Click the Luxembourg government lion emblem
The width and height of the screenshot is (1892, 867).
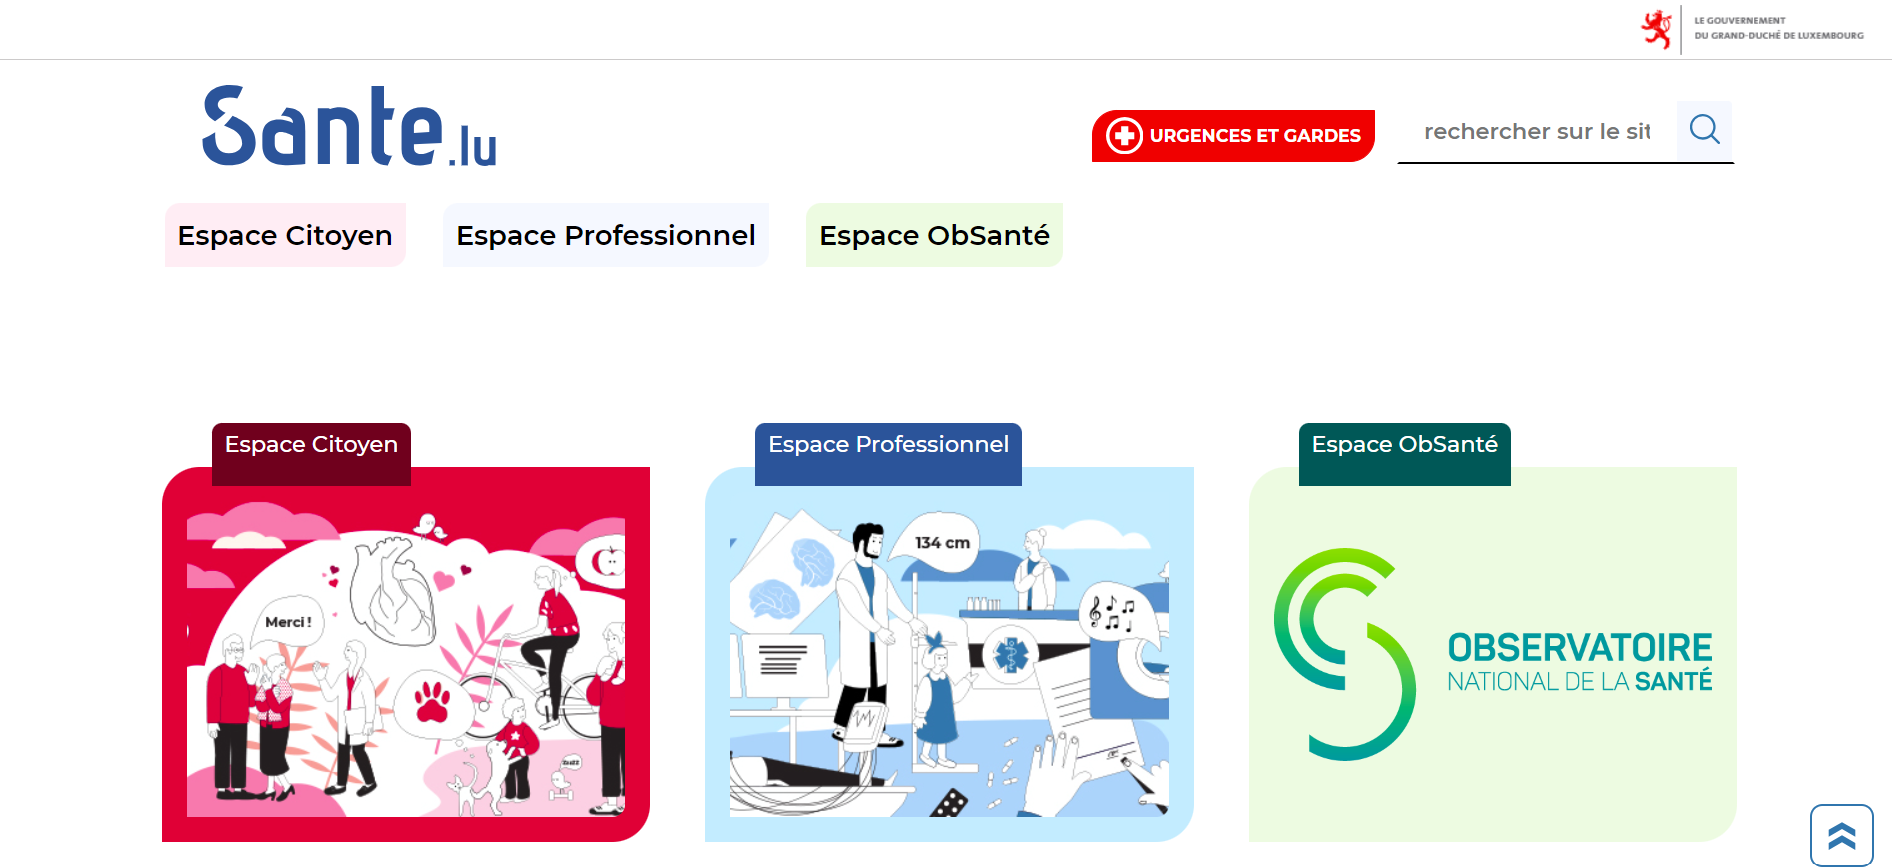[x=1657, y=29]
